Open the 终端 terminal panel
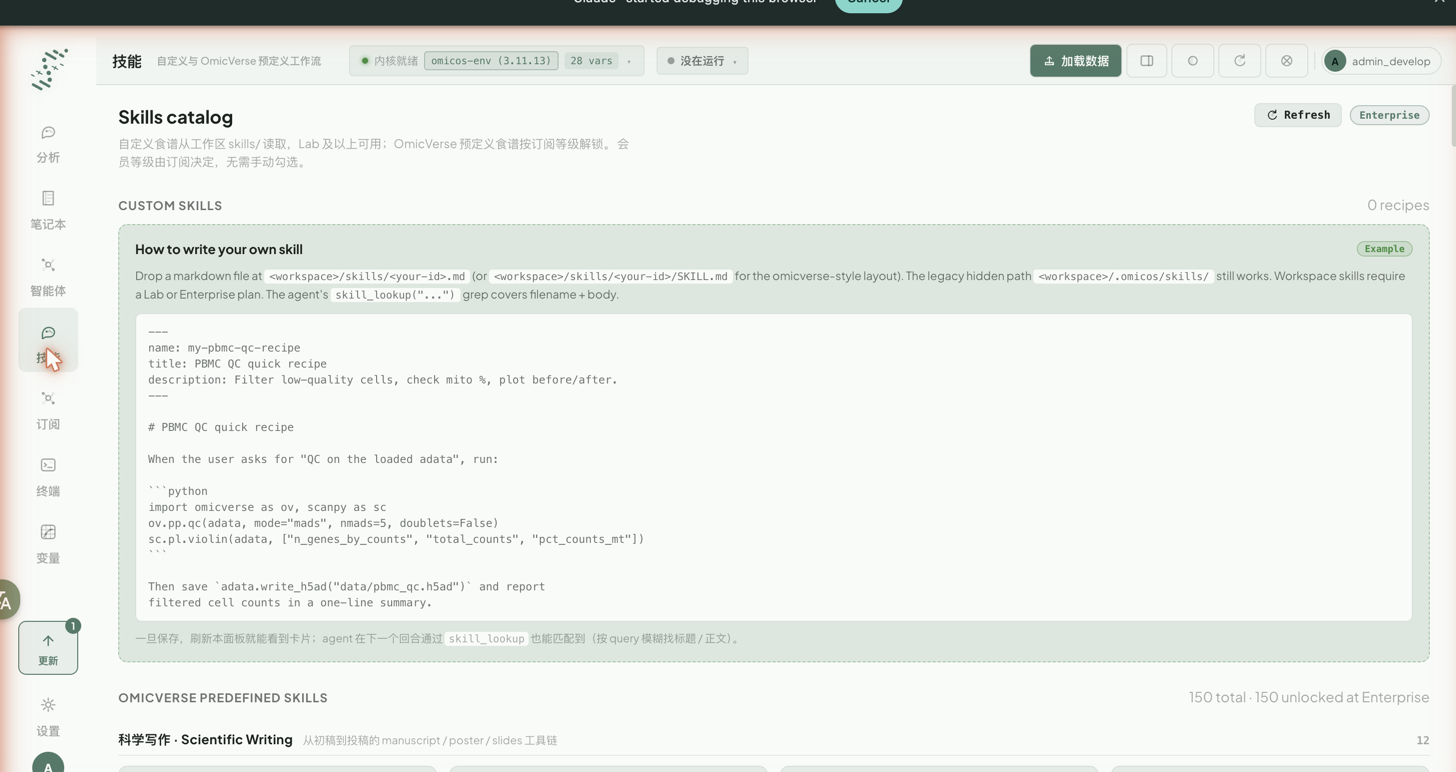The image size is (1456, 772). pos(48,478)
